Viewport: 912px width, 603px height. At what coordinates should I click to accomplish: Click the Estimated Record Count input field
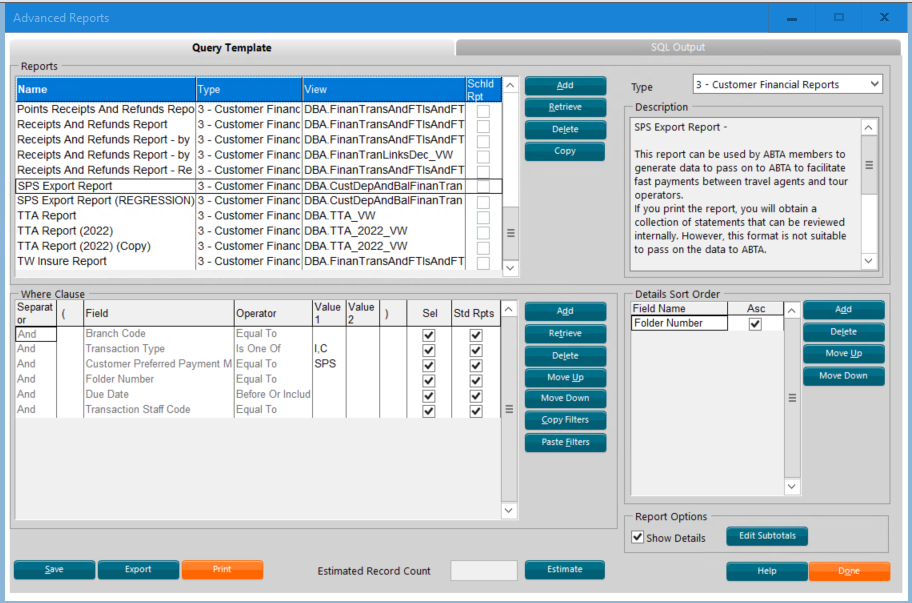coord(483,570)
